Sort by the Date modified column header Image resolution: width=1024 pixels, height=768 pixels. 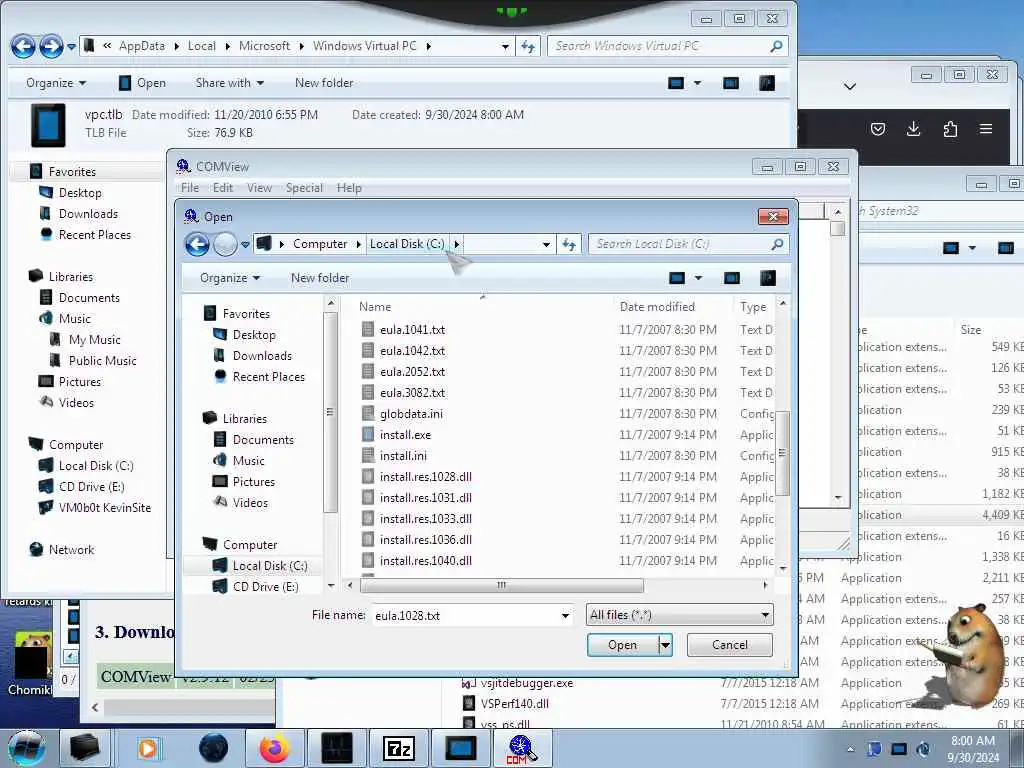click(657, 307)
